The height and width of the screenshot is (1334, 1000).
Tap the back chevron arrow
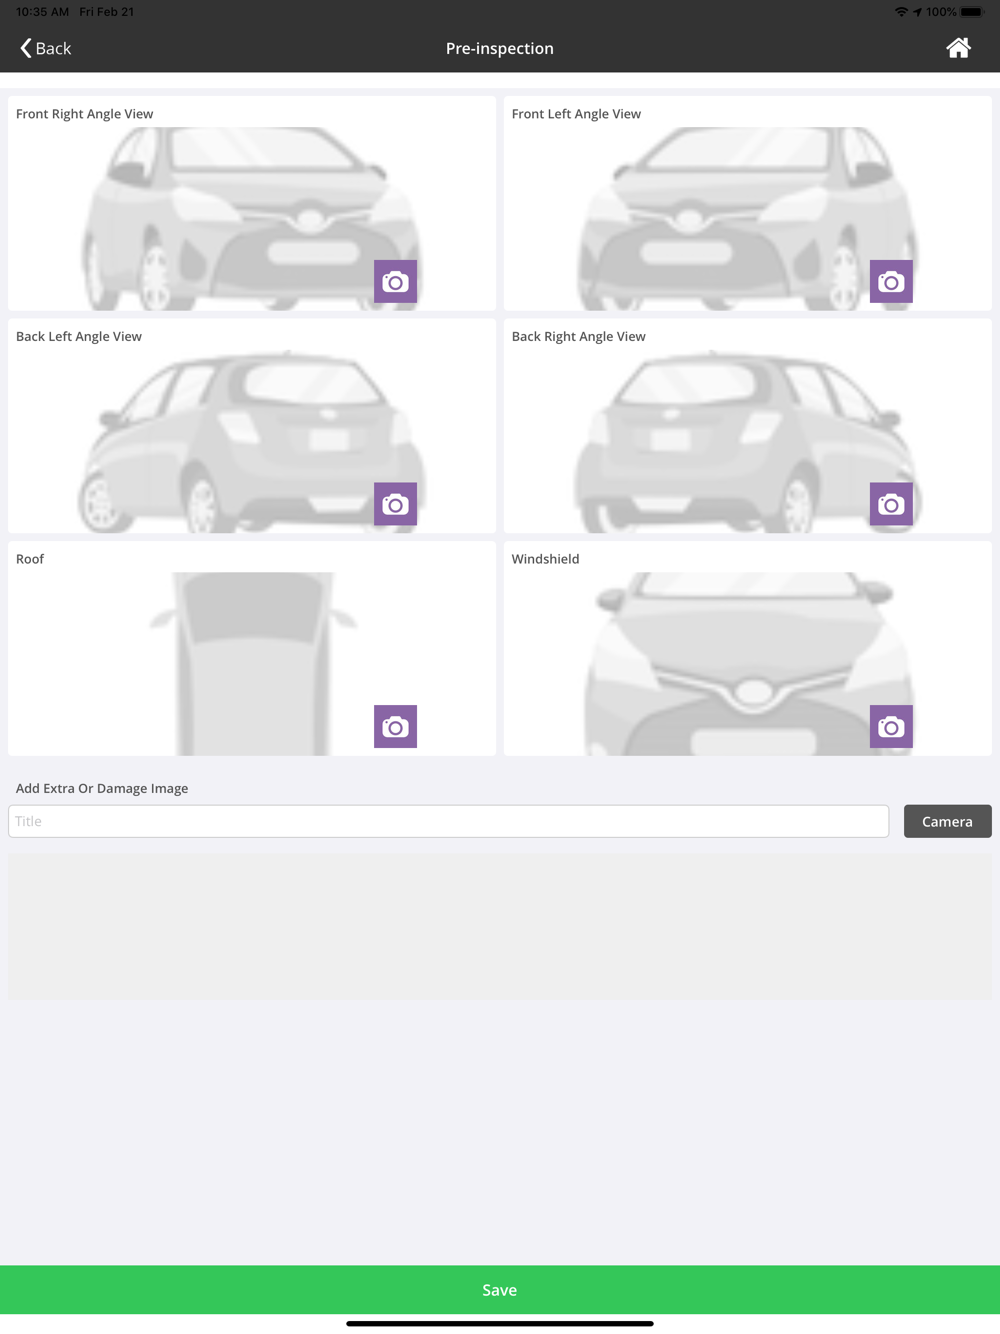click(26, 48)
